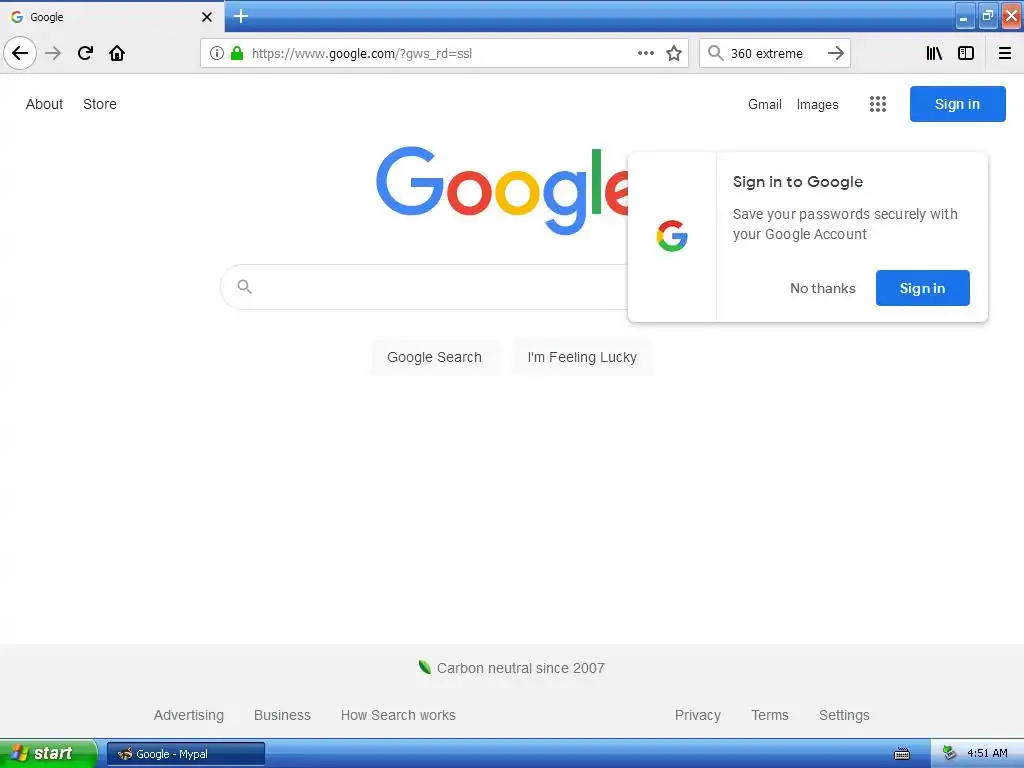Click the network tray icon
The width and height of the screenshot is (1024, 768).
coord(950,753)
